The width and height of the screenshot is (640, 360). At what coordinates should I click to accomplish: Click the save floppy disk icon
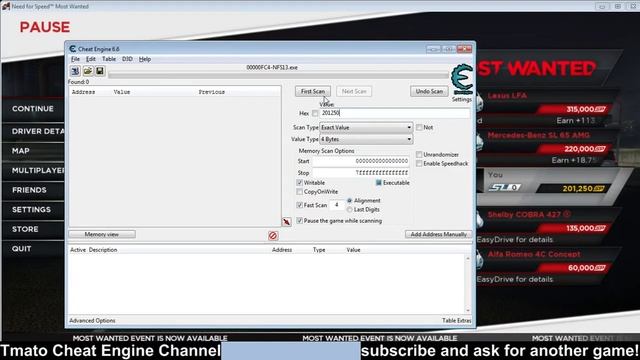pyautogui.click(x=100, y=71)
